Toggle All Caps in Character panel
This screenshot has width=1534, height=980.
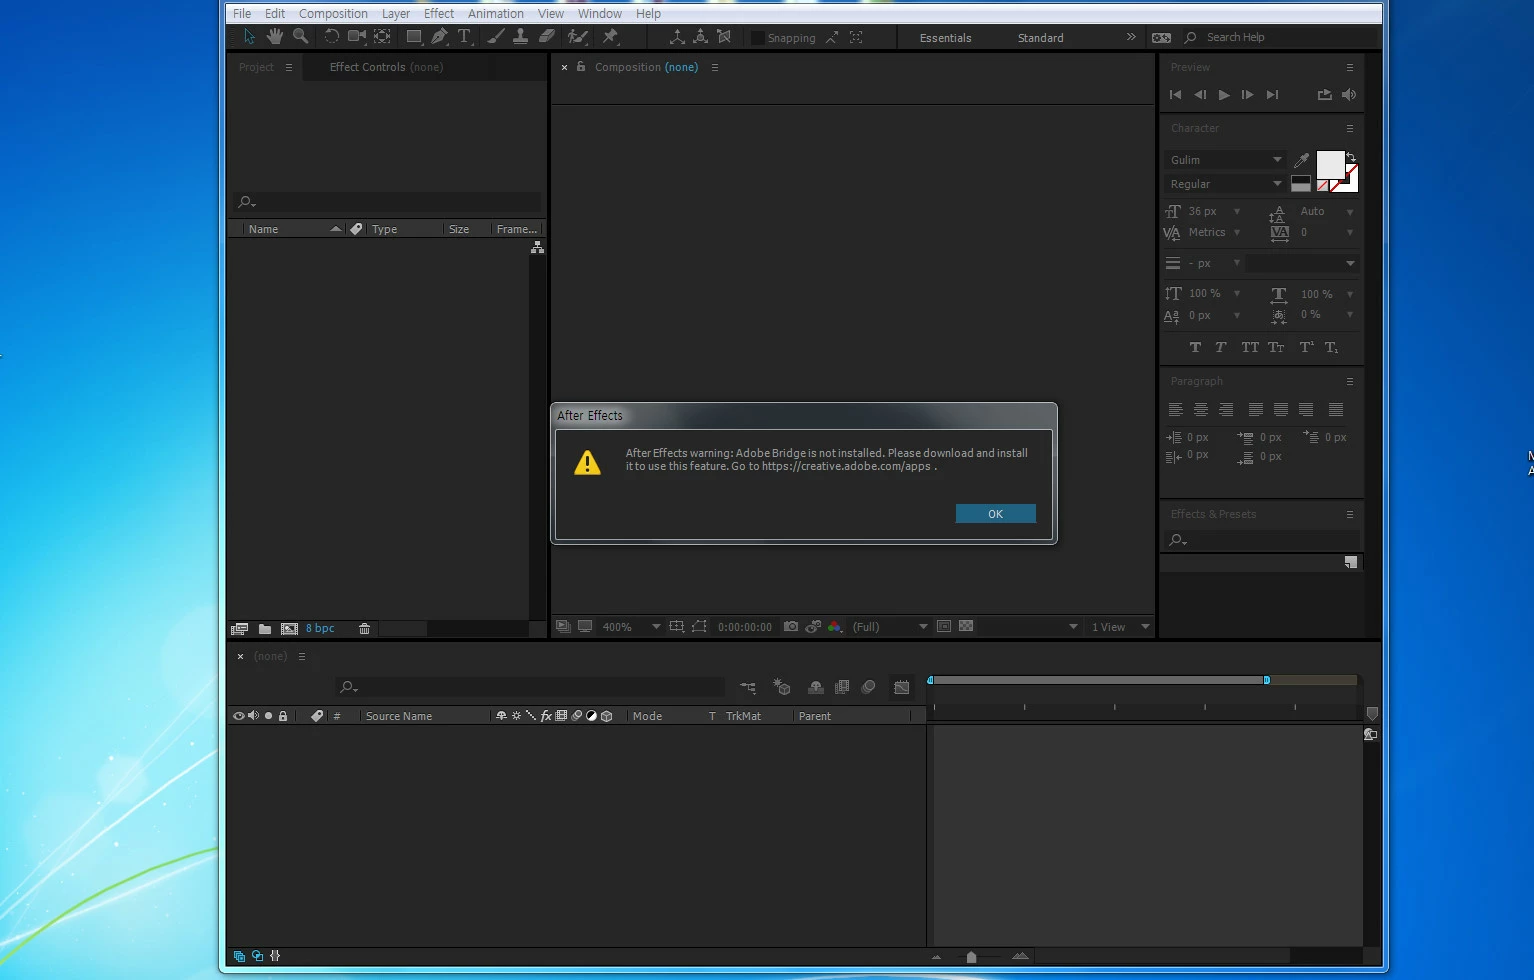[x=1250, y=347]
